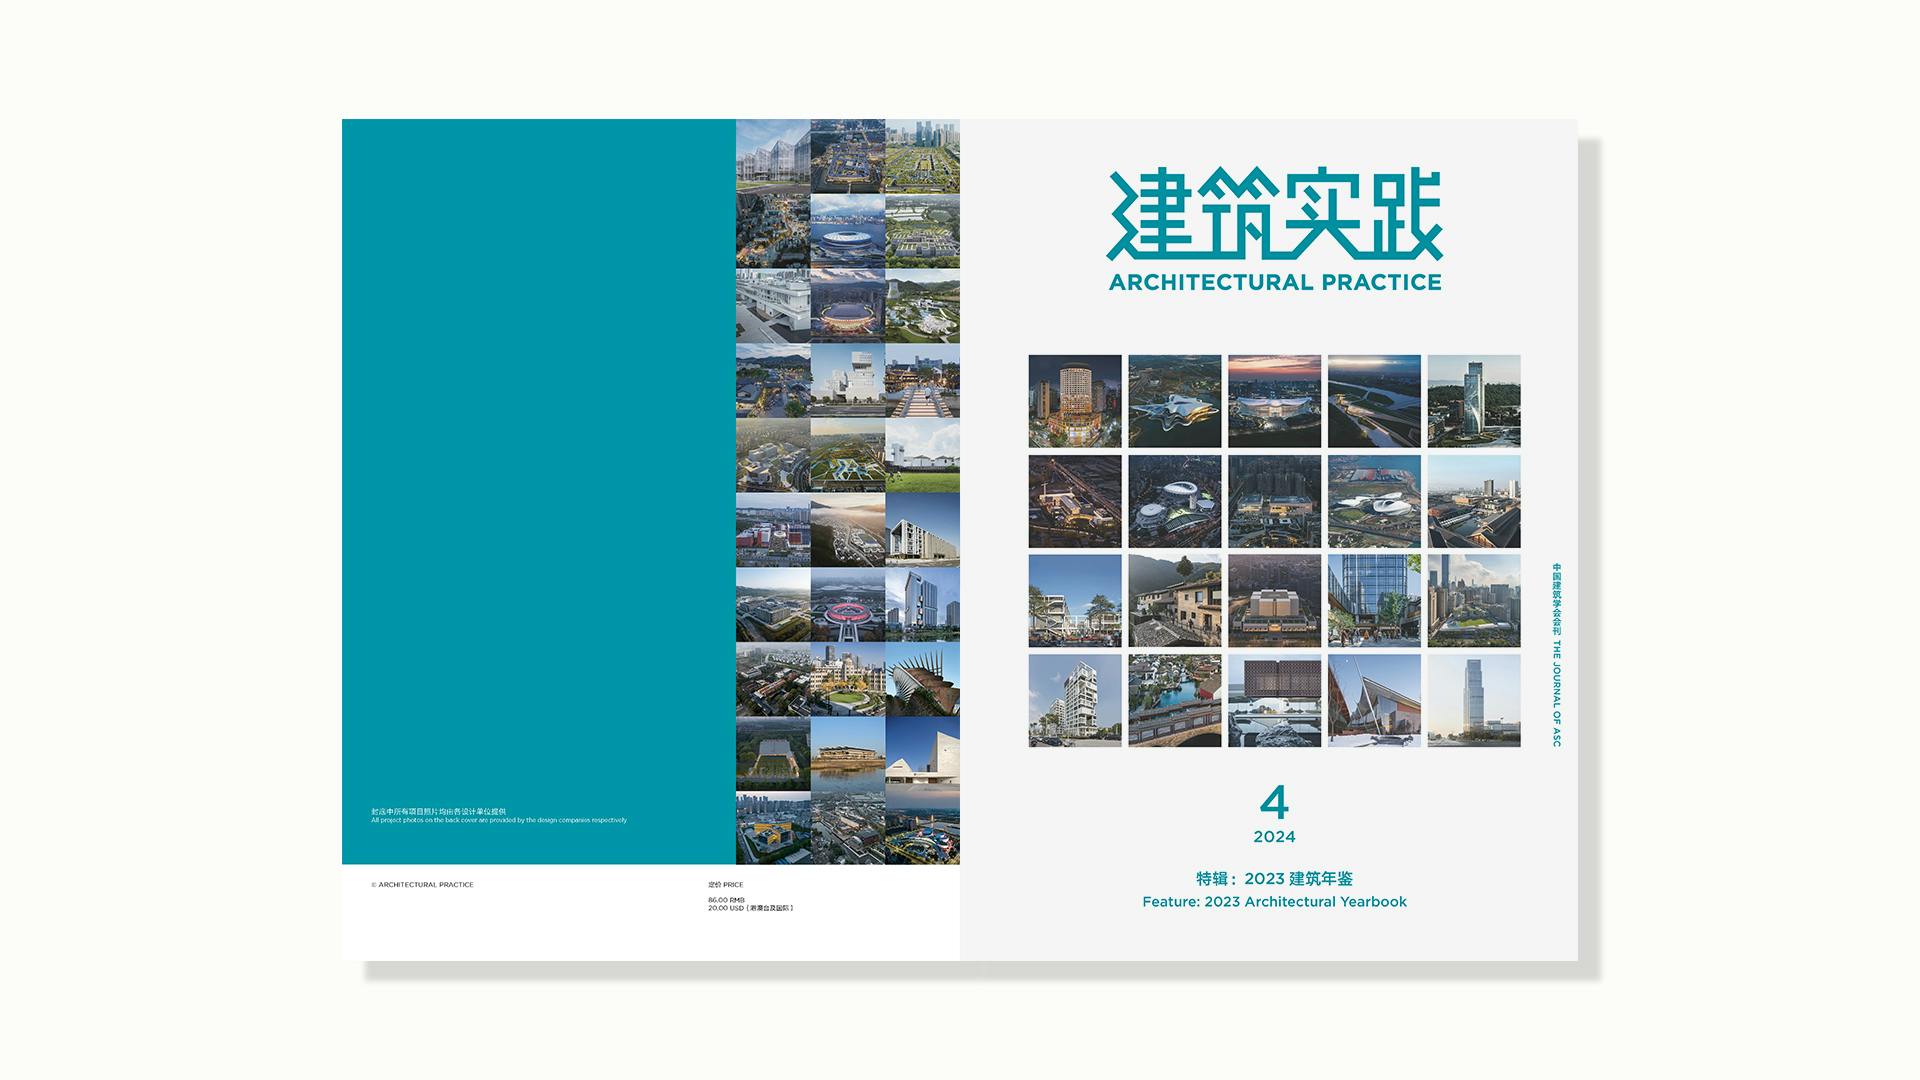Open the stone village houses with mountain photo
The image size is (1920, 1080).
coord(1175,601)
